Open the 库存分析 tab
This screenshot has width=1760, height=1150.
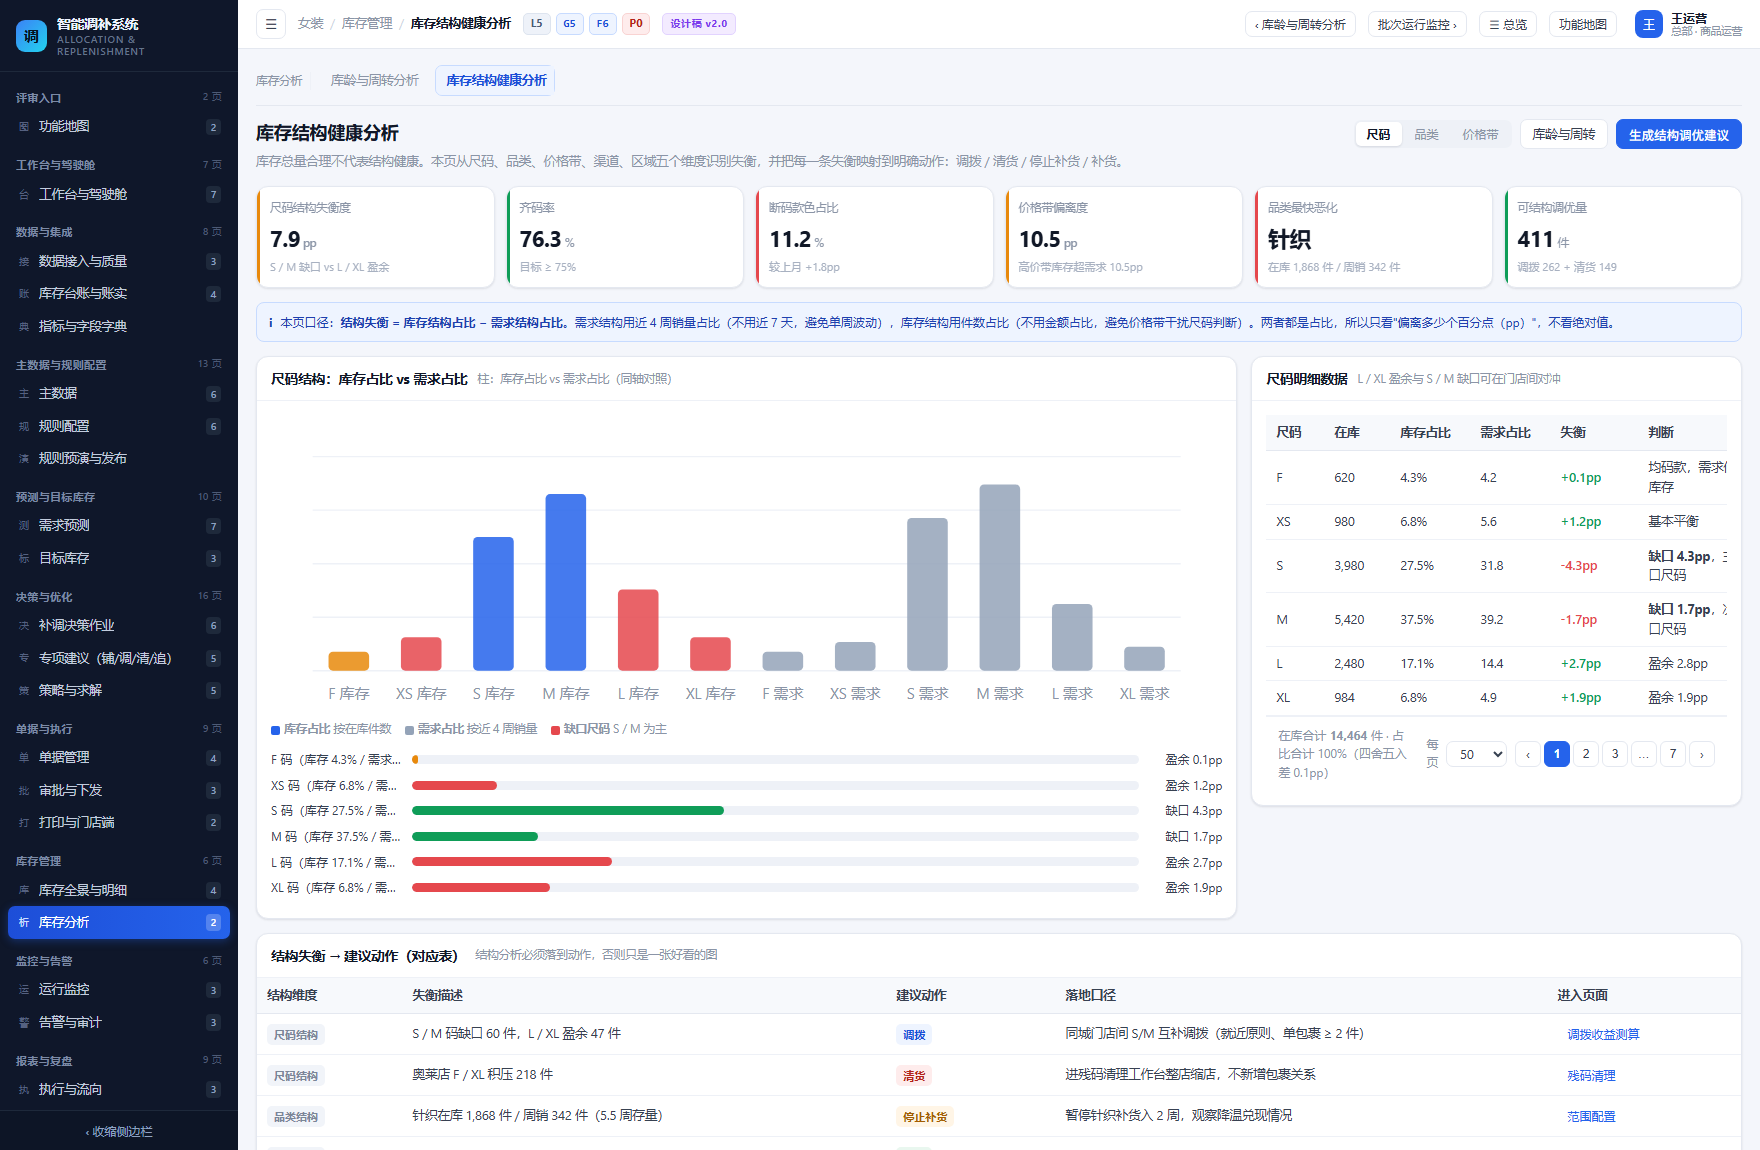(279, 81)
